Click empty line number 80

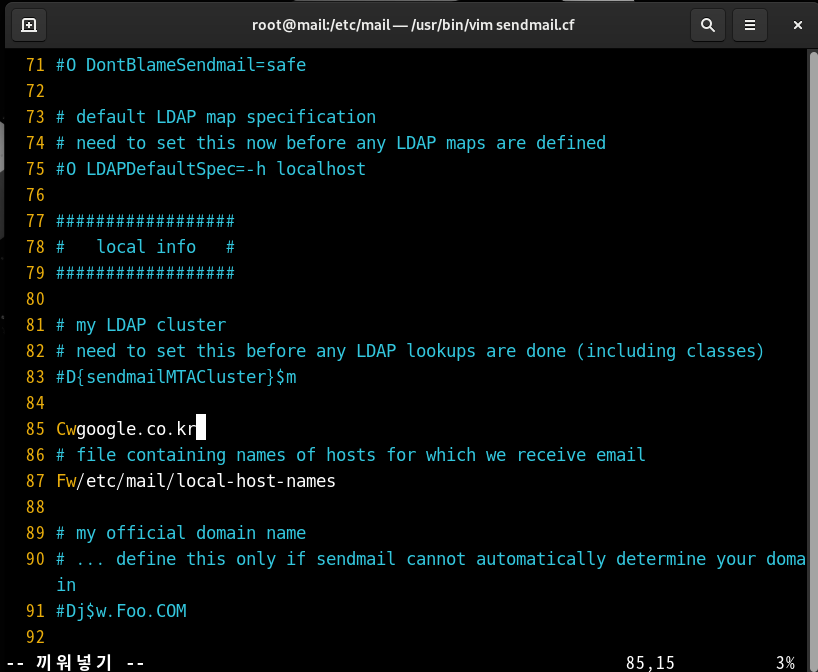pyautogui.click(x=35, y=299)
